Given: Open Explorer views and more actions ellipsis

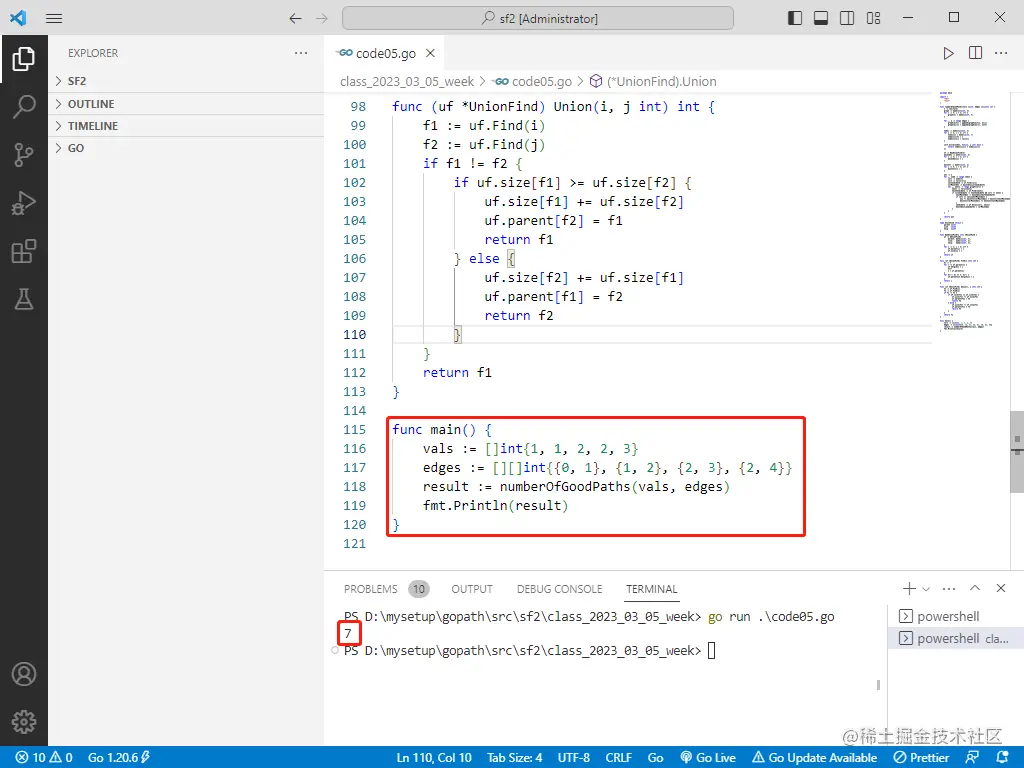Looking at the screenshot, I should [x=301, y=54].
